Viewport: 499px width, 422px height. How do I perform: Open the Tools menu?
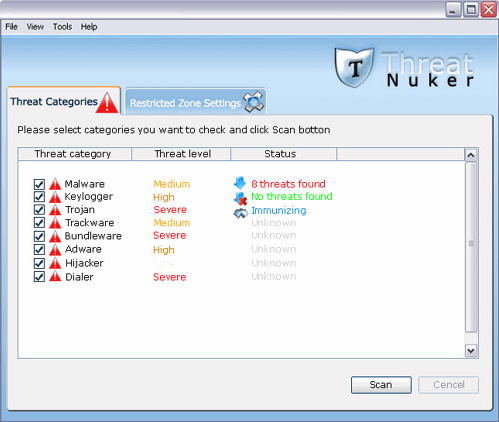point(62,27)
